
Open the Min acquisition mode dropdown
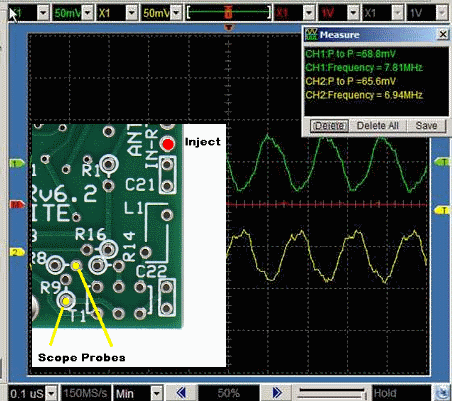pyautogui.click(x=157, y=393)
